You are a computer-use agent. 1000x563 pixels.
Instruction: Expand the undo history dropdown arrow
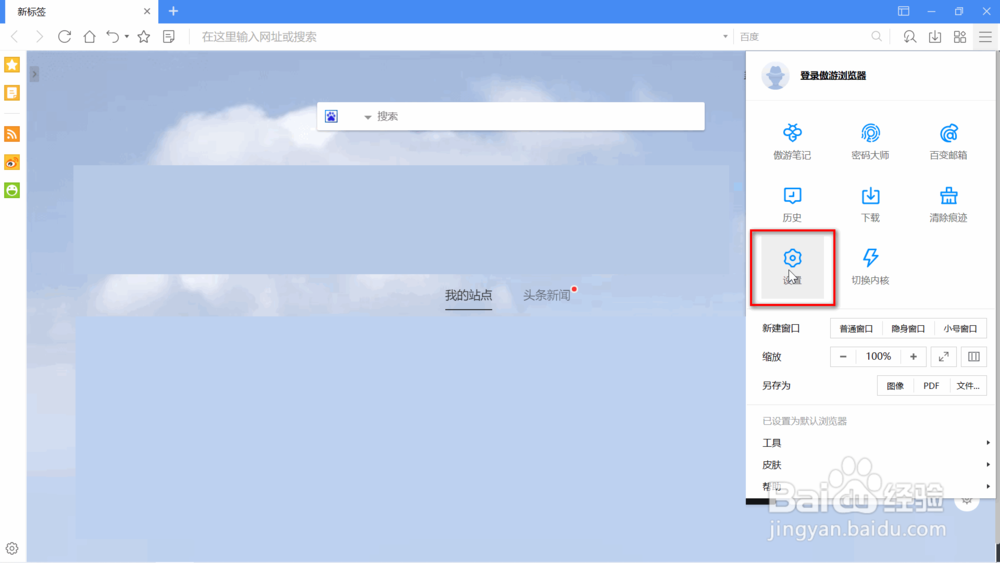coord(127,37)
